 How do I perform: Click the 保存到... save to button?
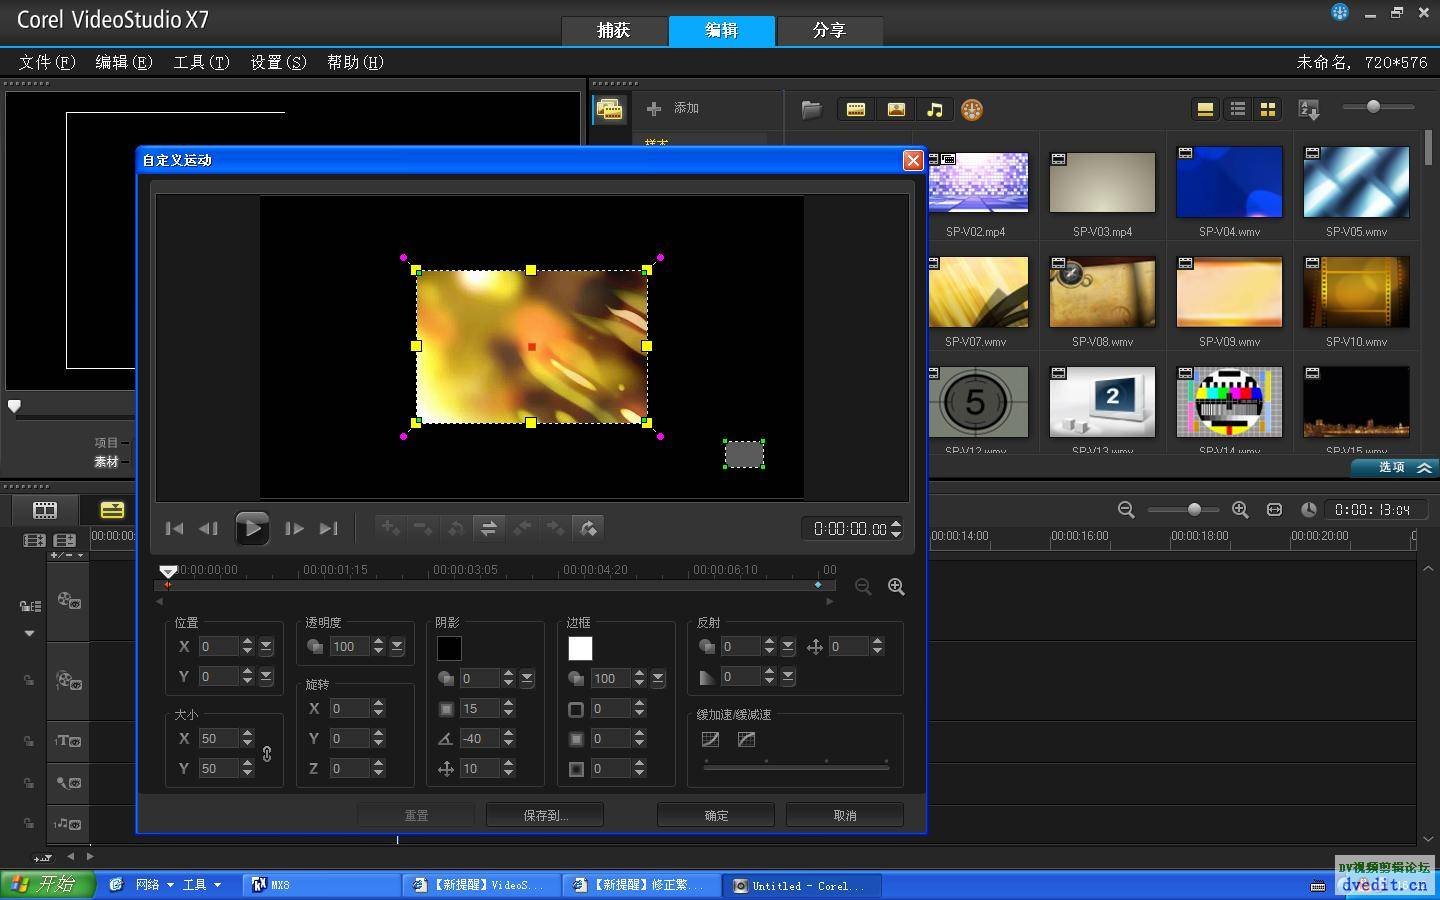[x=545, y=815]
